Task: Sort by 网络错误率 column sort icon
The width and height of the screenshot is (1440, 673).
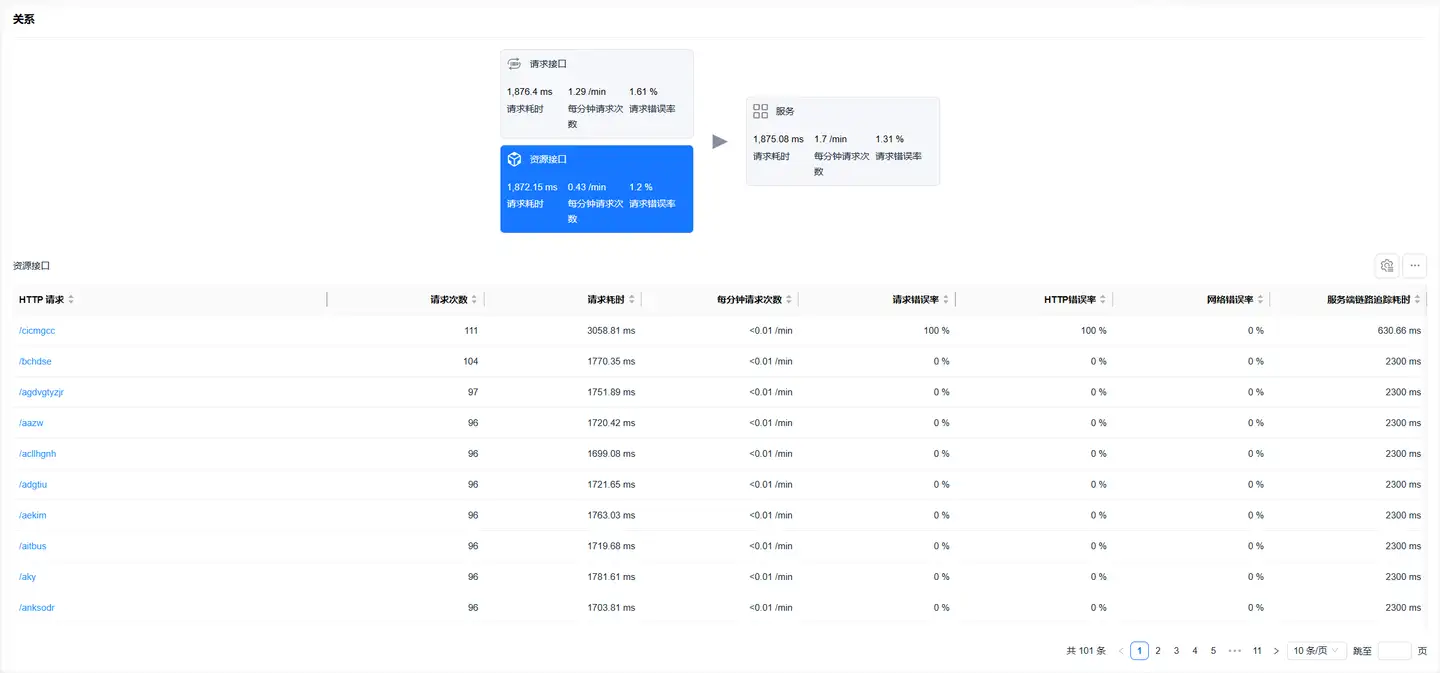Action: point(1260,299)
